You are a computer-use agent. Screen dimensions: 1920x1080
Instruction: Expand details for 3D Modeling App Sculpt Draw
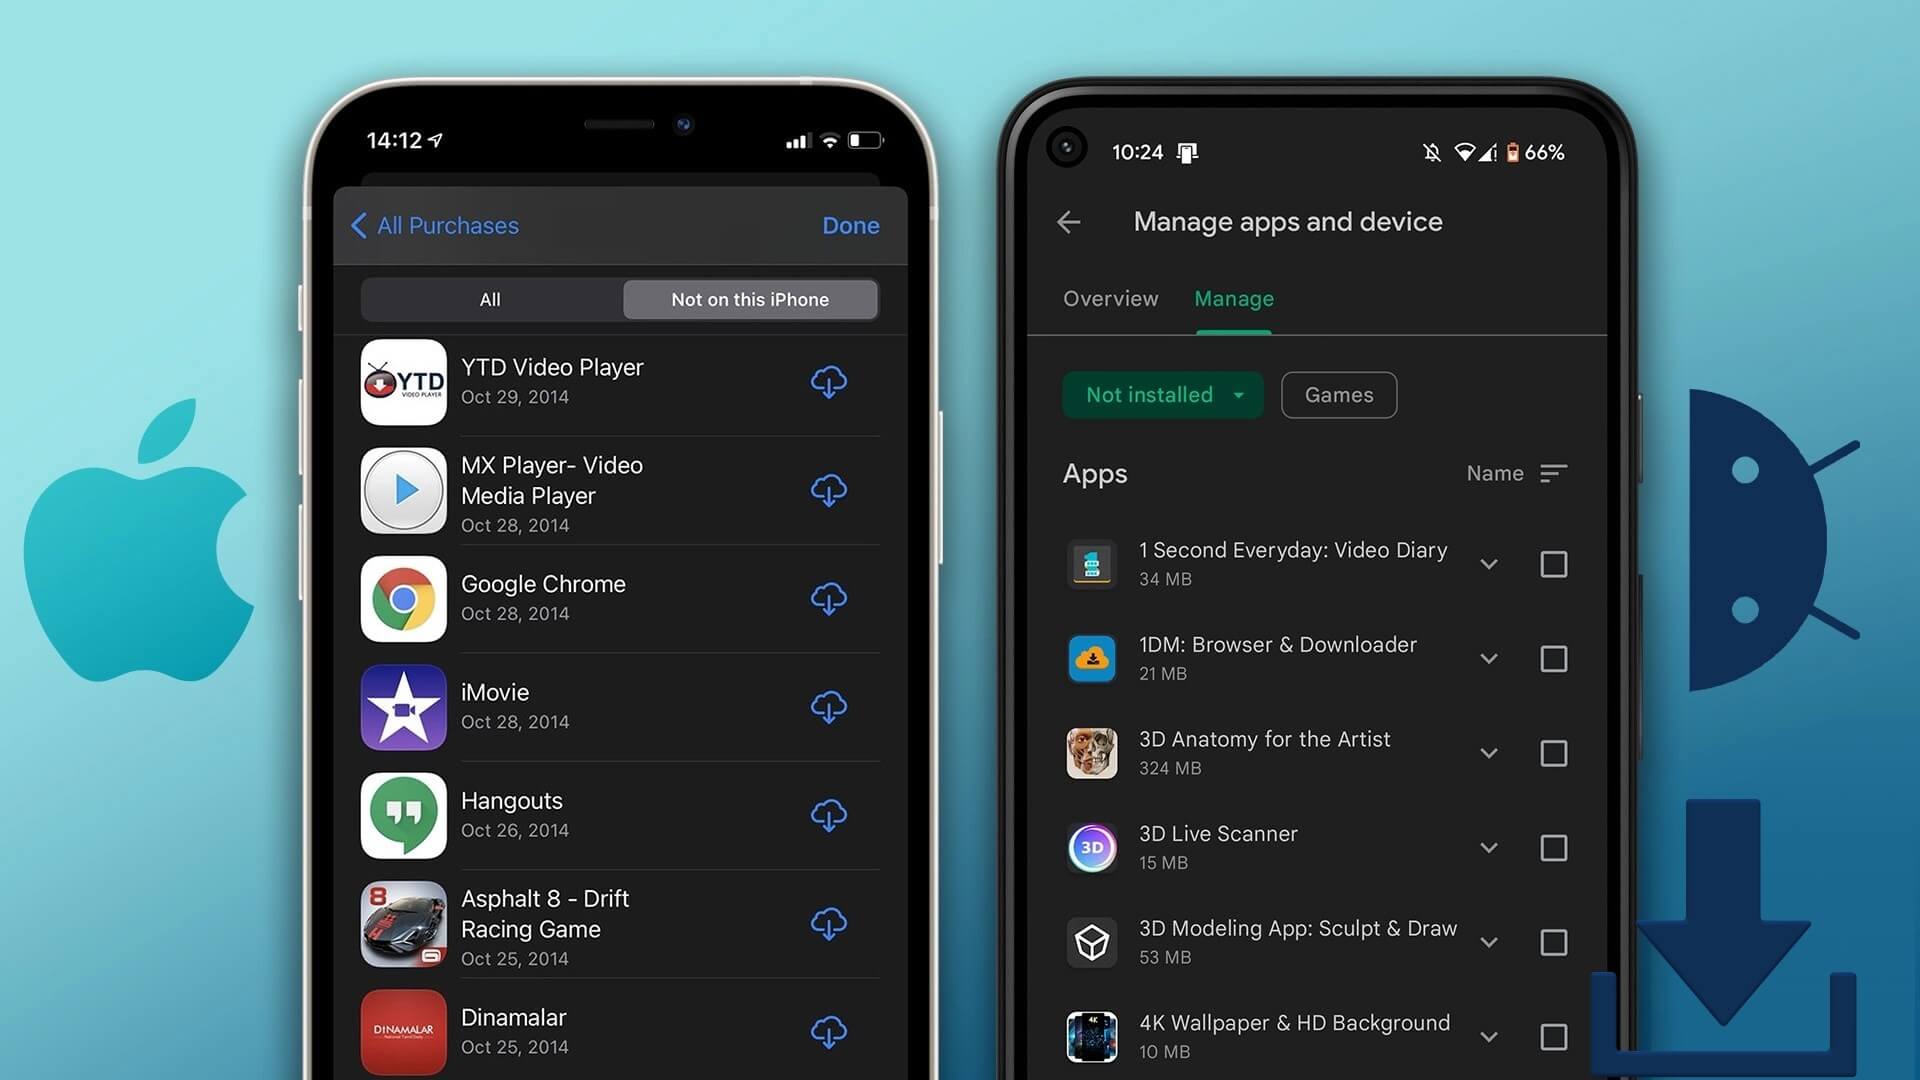point(1487,942)
